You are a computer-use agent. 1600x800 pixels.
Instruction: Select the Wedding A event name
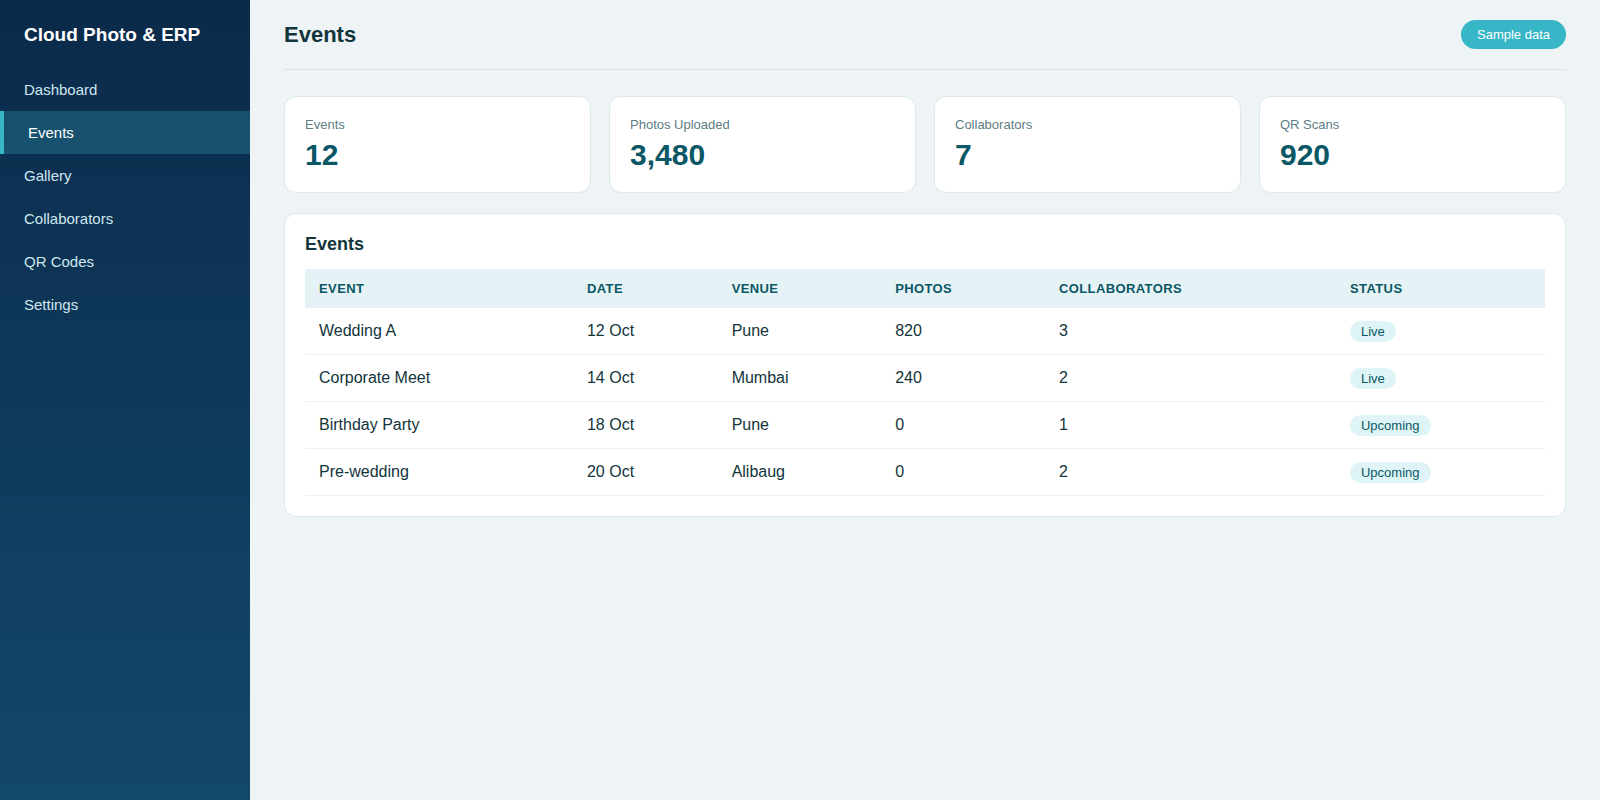point(357,331)
